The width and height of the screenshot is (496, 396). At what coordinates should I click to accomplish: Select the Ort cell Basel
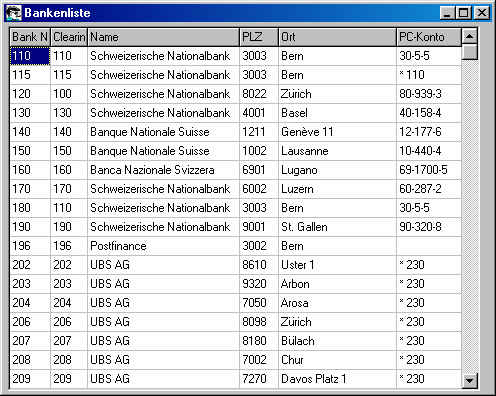click(x=338, y=113)
